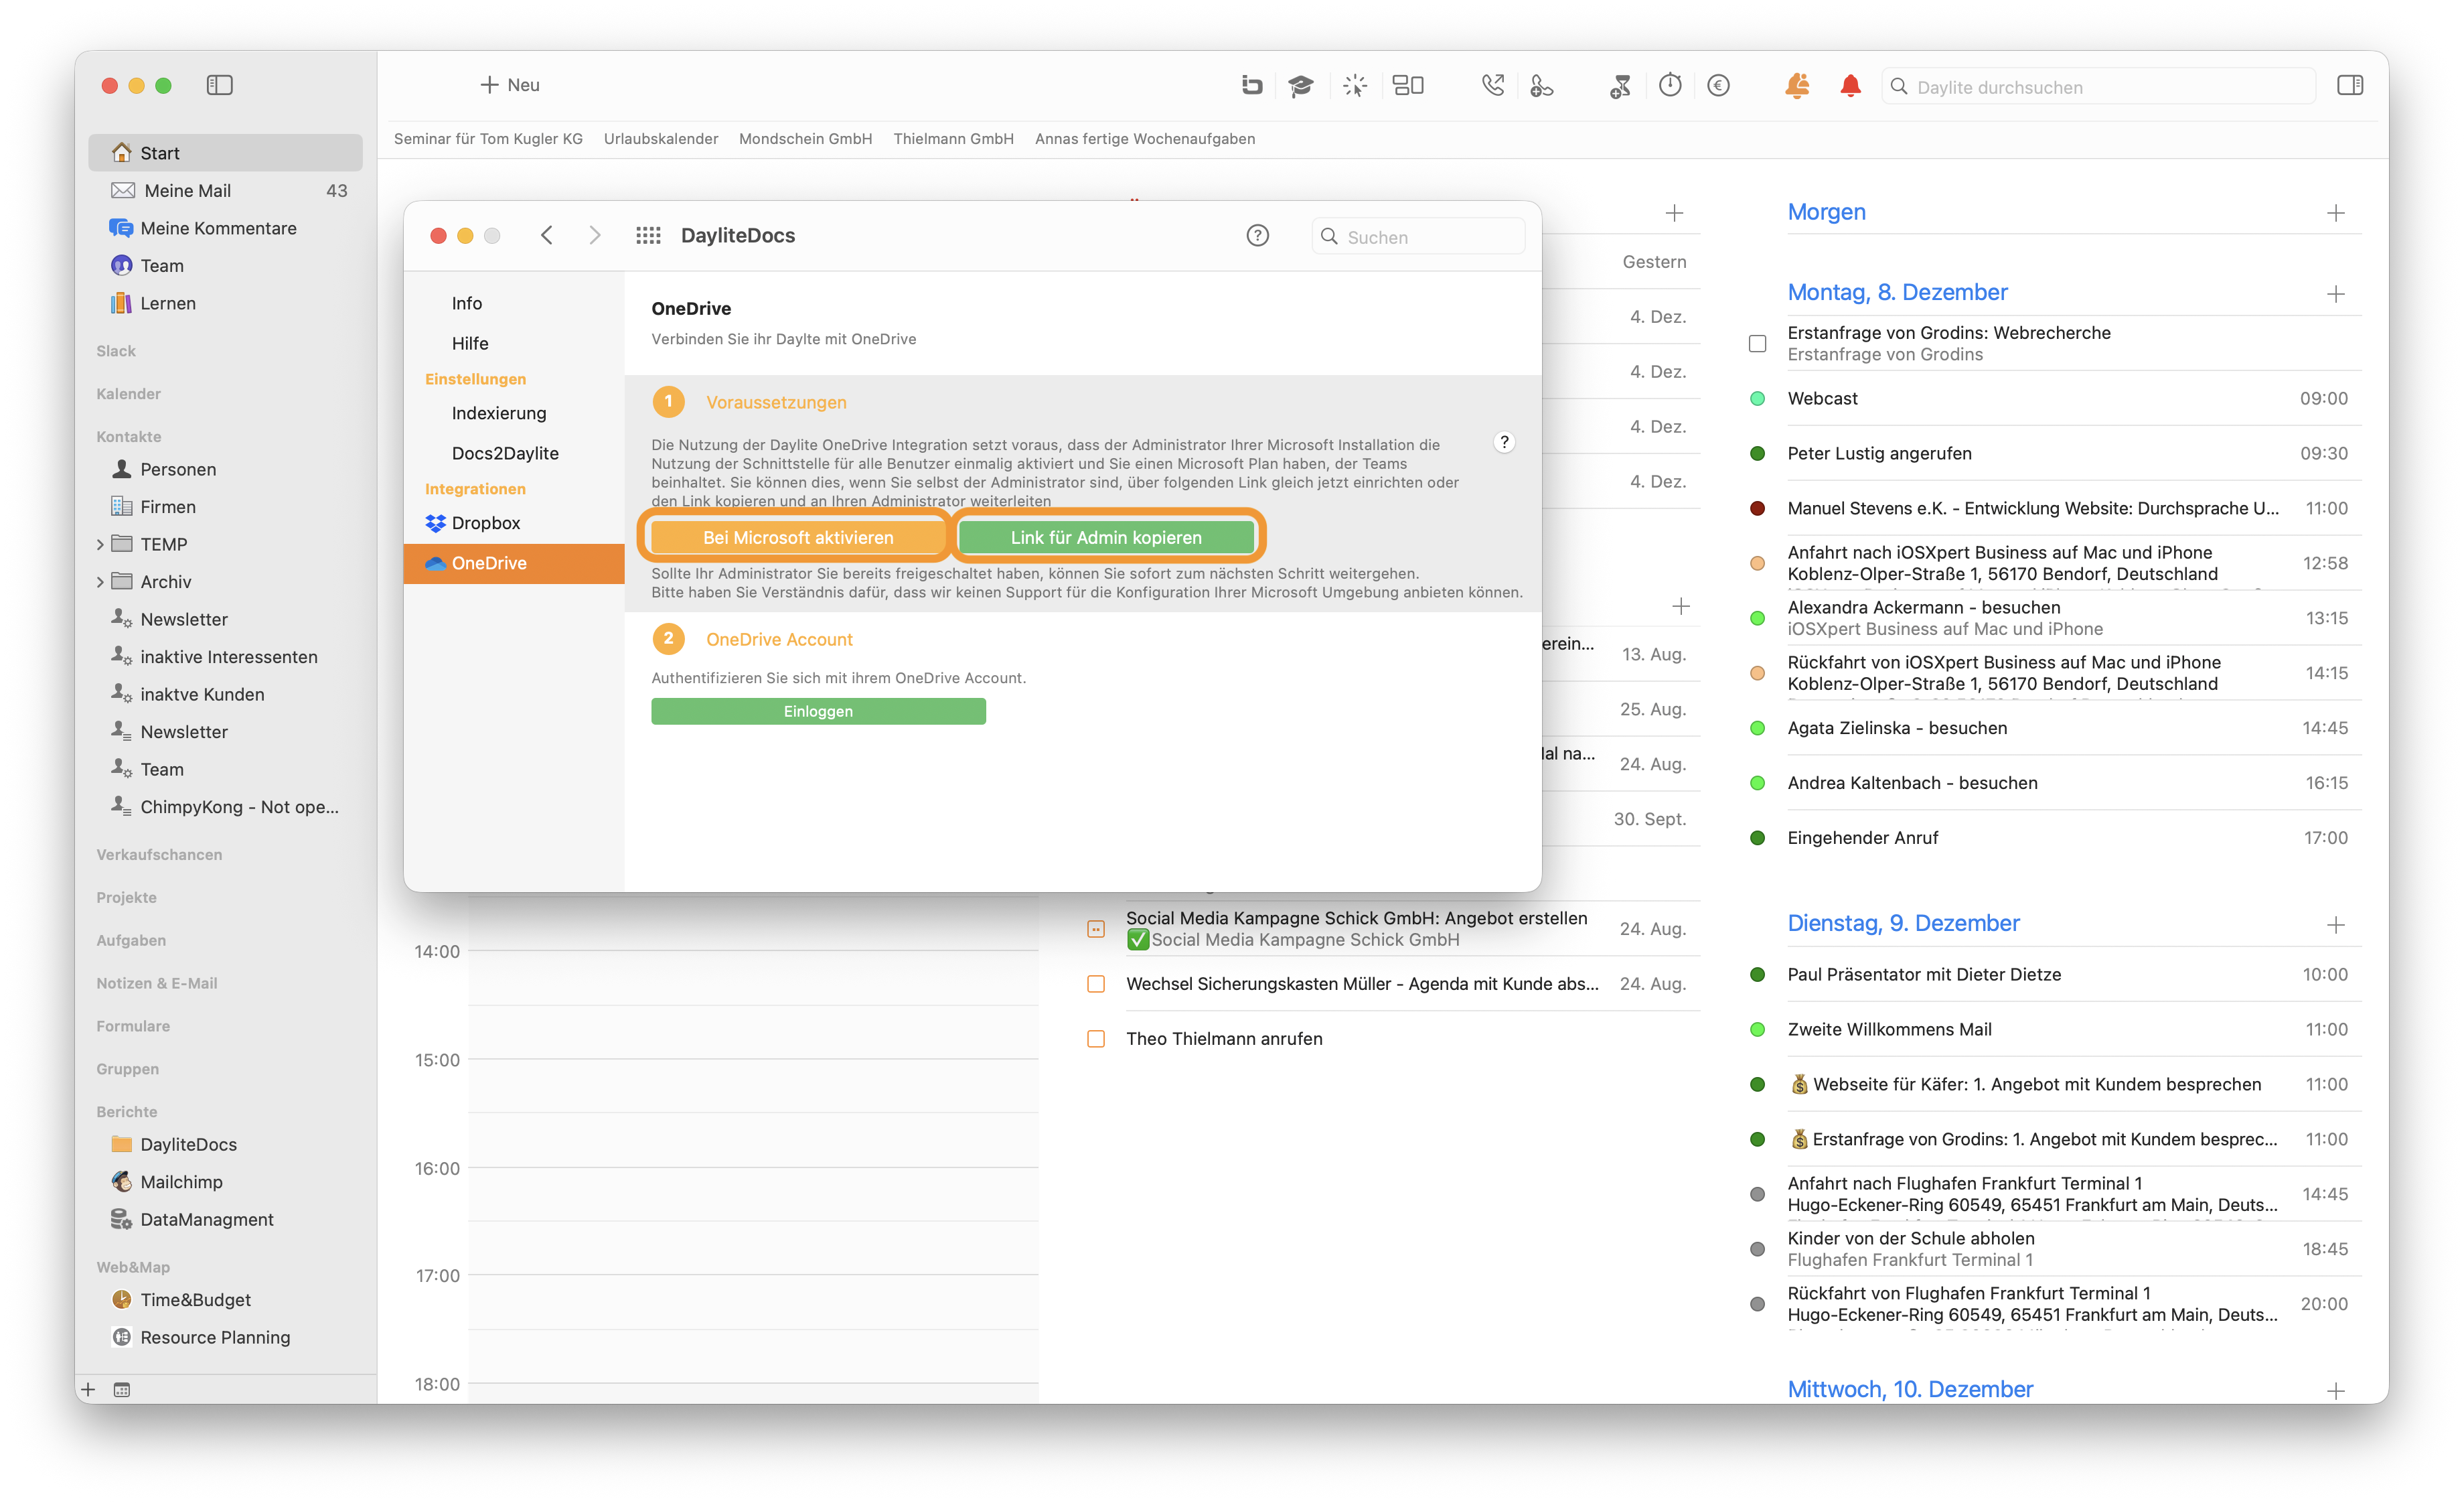Open Resource Planning in the sidebar

coord(226,1337)
